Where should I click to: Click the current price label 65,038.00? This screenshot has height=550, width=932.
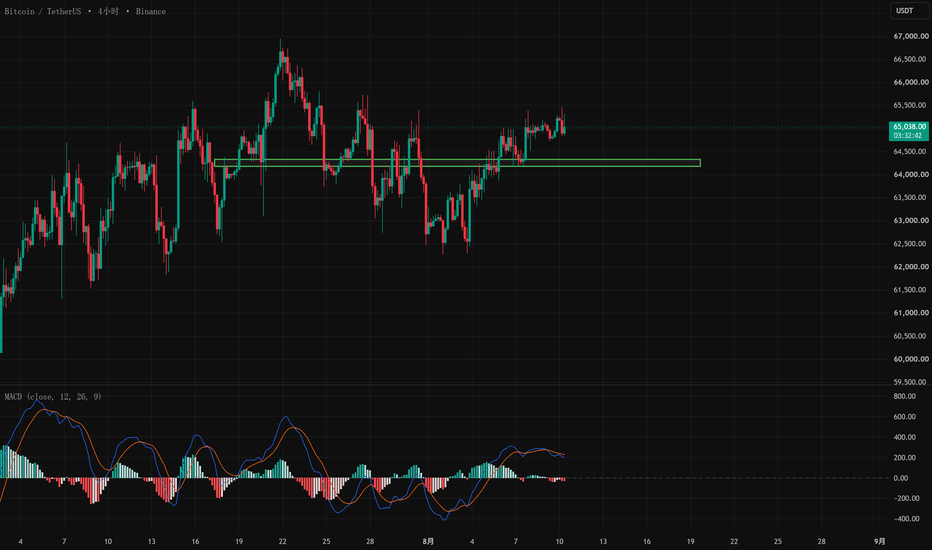(x=909, y=127)
